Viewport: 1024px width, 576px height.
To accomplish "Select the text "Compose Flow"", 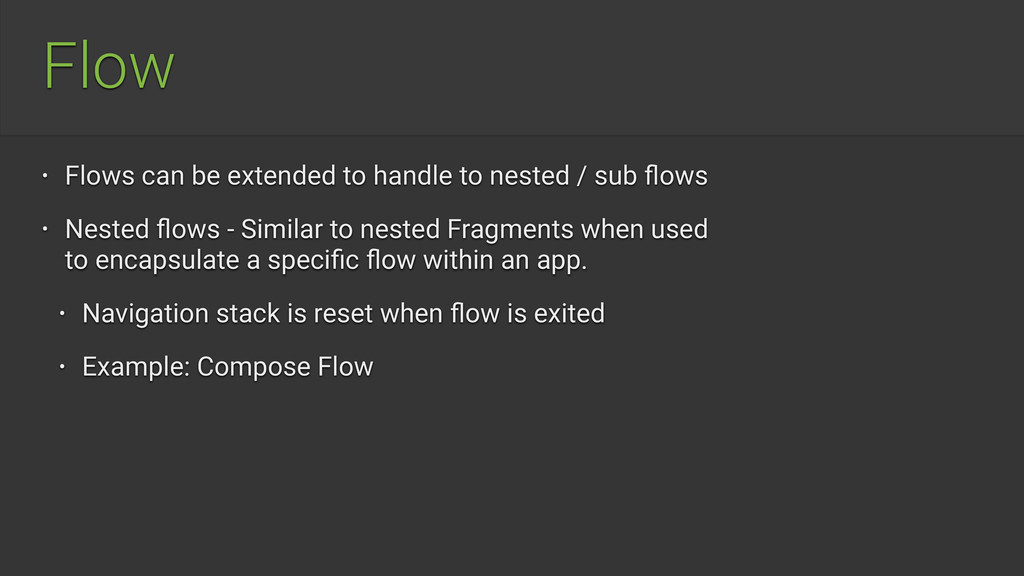I will 285,367.
